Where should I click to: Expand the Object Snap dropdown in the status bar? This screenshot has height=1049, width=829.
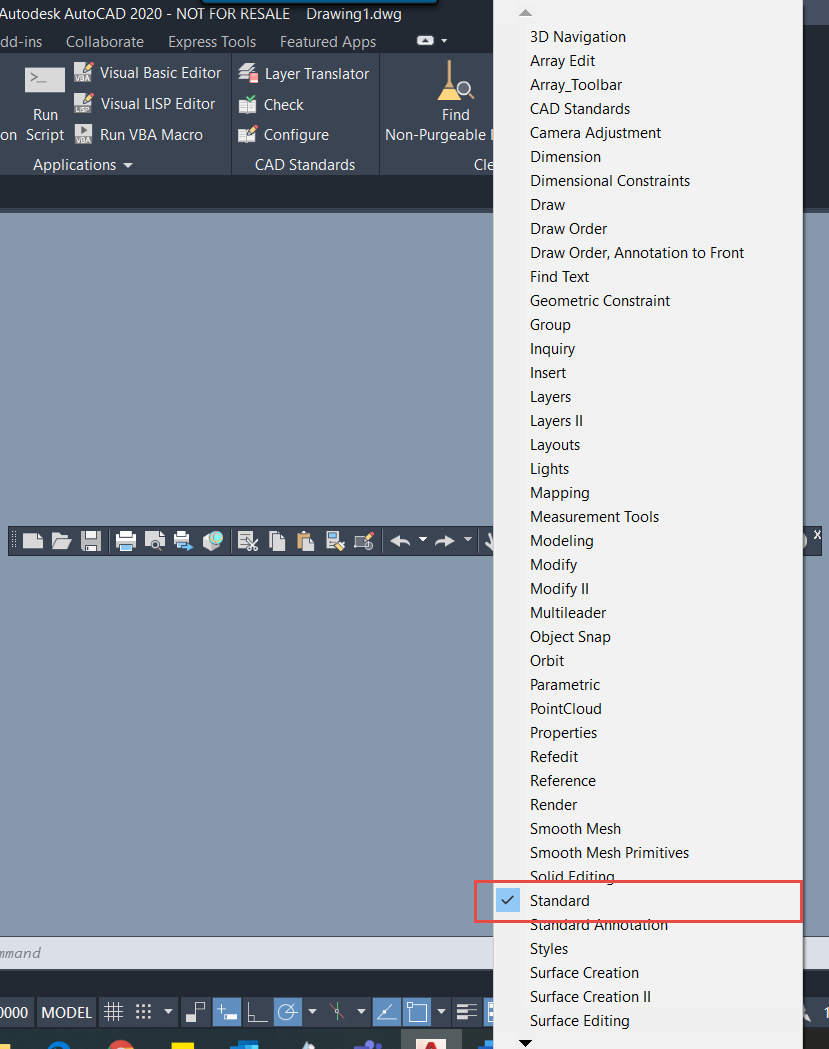click(442, 1012)
